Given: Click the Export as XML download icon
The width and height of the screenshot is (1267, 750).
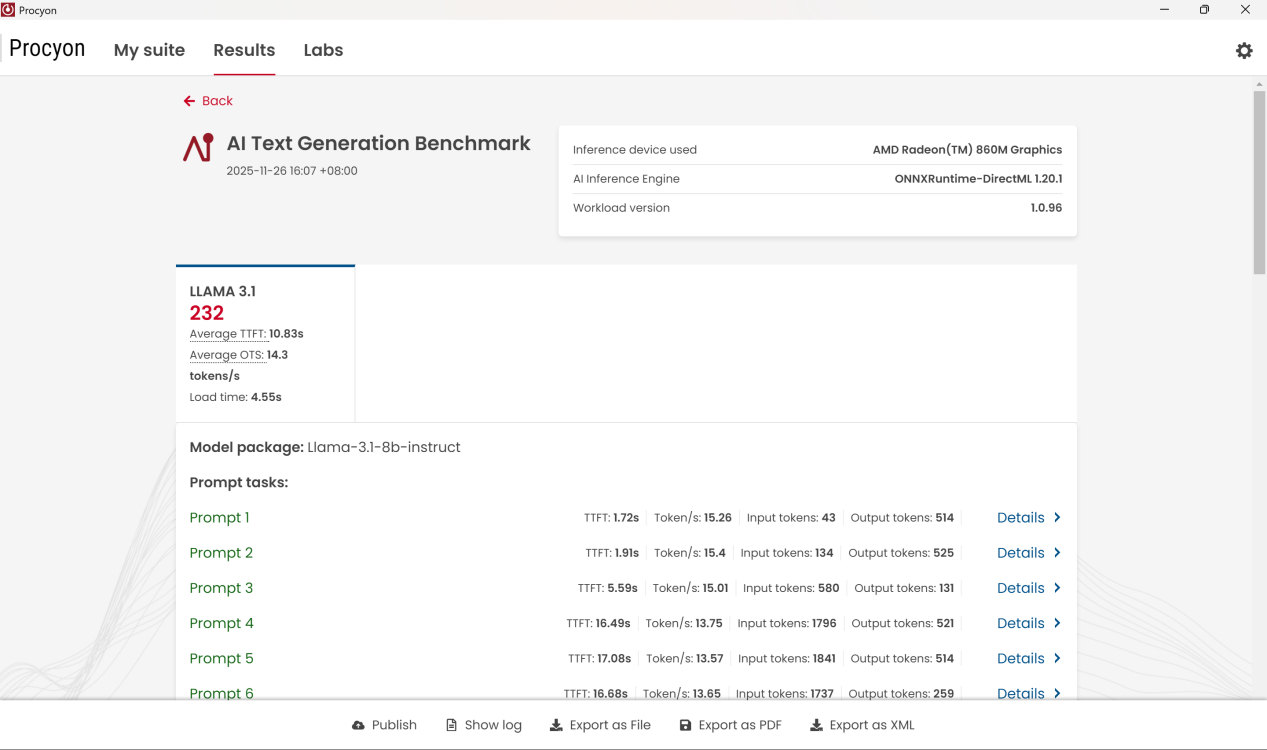Looking at the screenshot, I should [816, 725].
